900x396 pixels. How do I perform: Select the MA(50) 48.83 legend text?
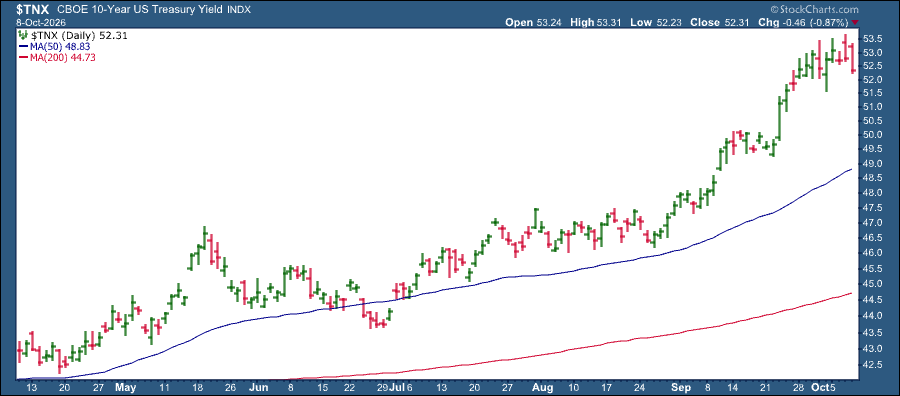tap(60, 46)
